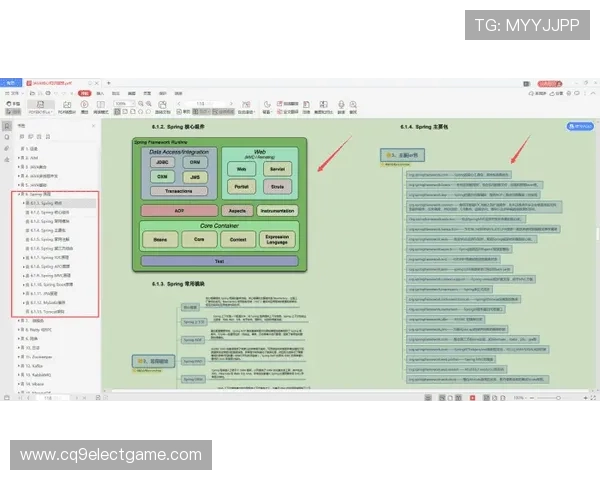Select 6.1.4 Spring bookmark entry

48,230
